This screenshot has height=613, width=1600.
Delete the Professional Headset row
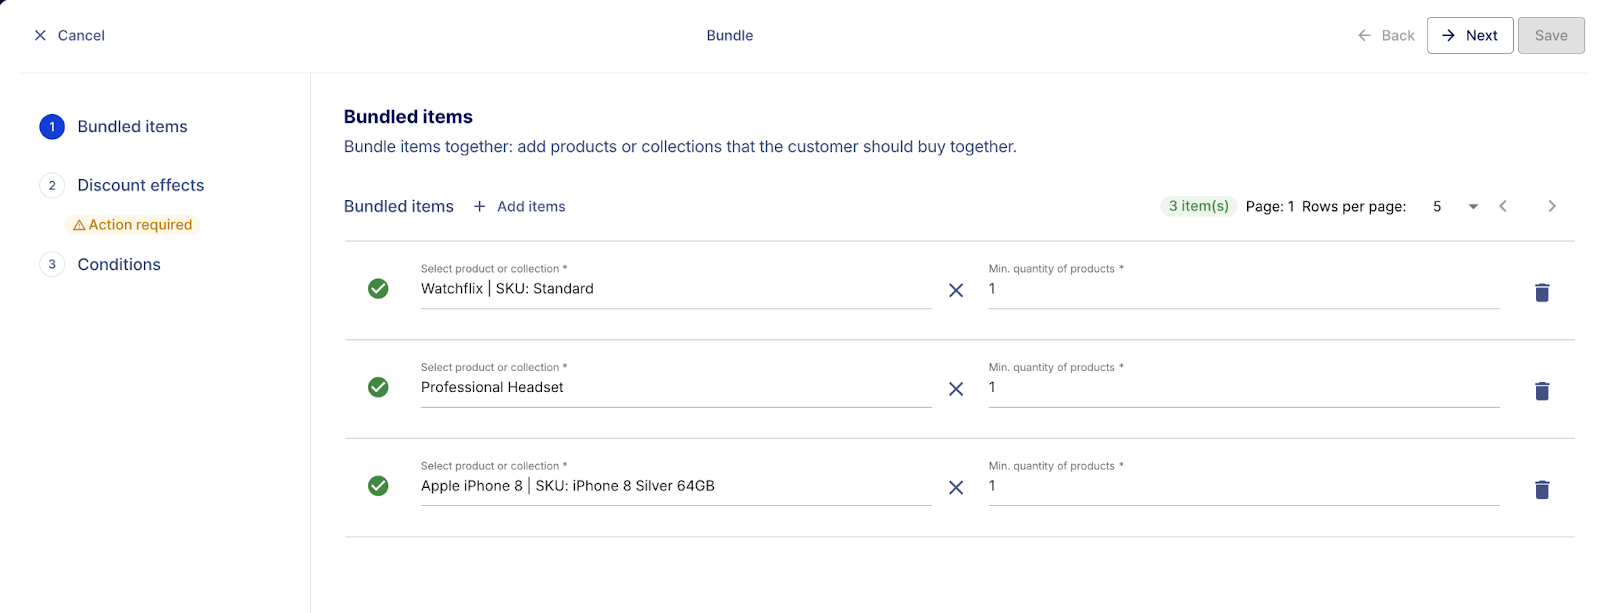point(1541,391)
